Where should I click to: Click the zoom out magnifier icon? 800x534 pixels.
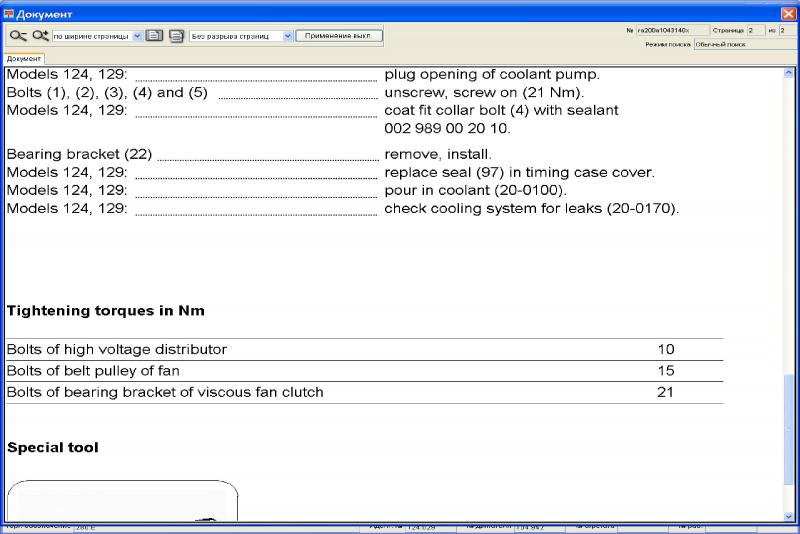tap(18, 35)
